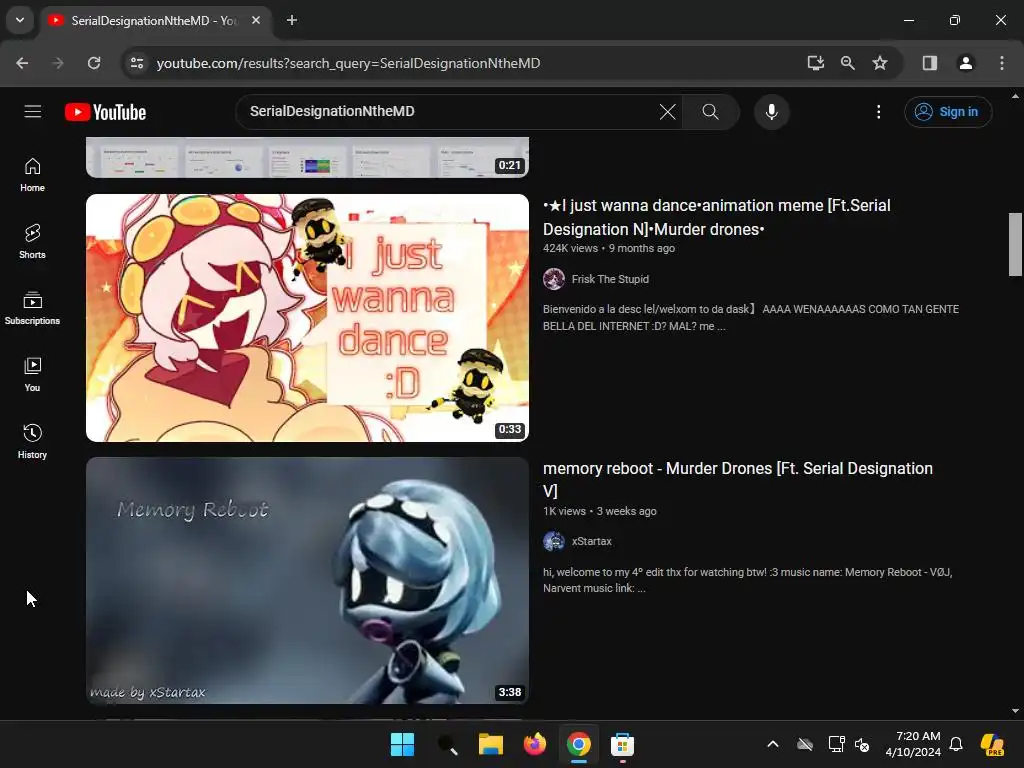Go to Home in the sidebar
Screen dimensions: 1024x768
(x=32, y=174)
